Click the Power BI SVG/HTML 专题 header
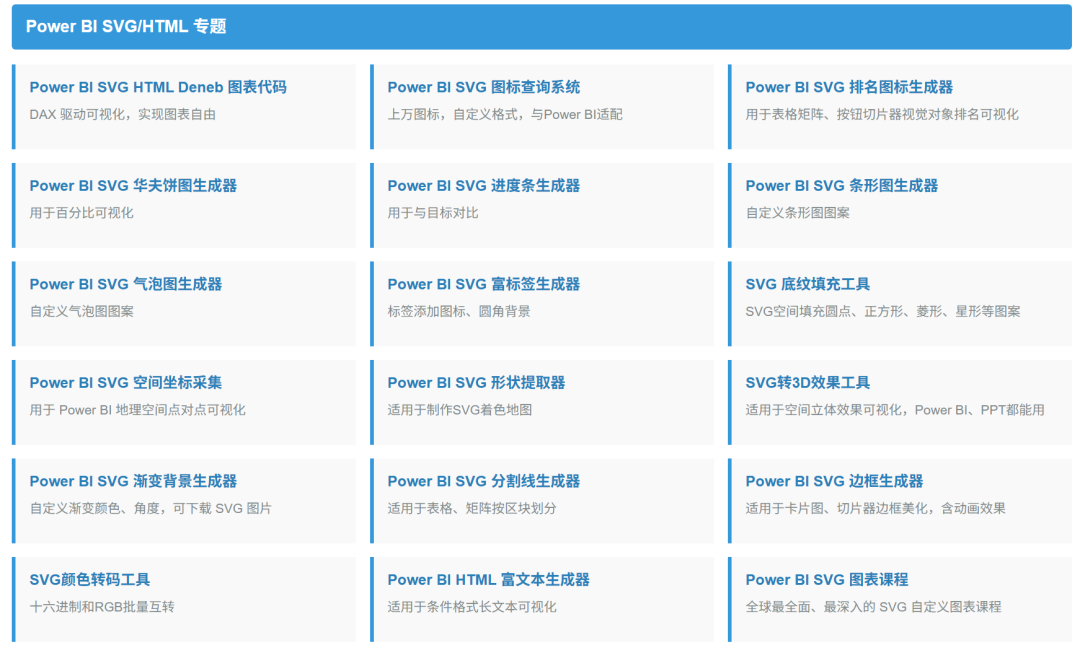 (541, 27)
